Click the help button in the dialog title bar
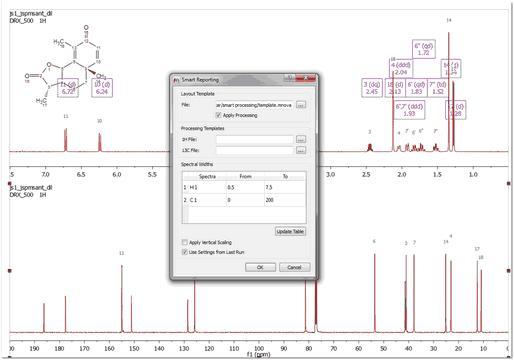This screenshot has width=514, height=360. (x=290, y=78)
